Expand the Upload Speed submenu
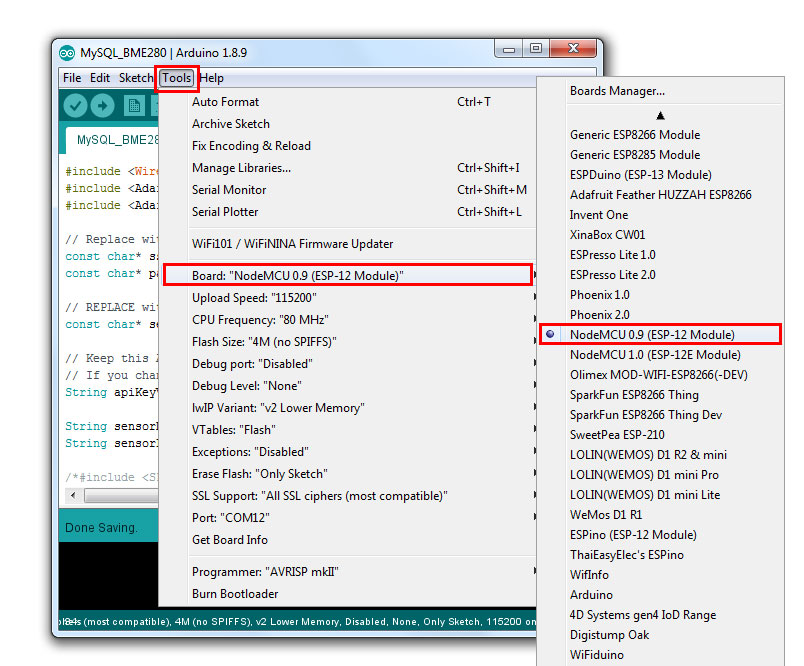This screenshot has width=804, height=666. click(349, 297)
